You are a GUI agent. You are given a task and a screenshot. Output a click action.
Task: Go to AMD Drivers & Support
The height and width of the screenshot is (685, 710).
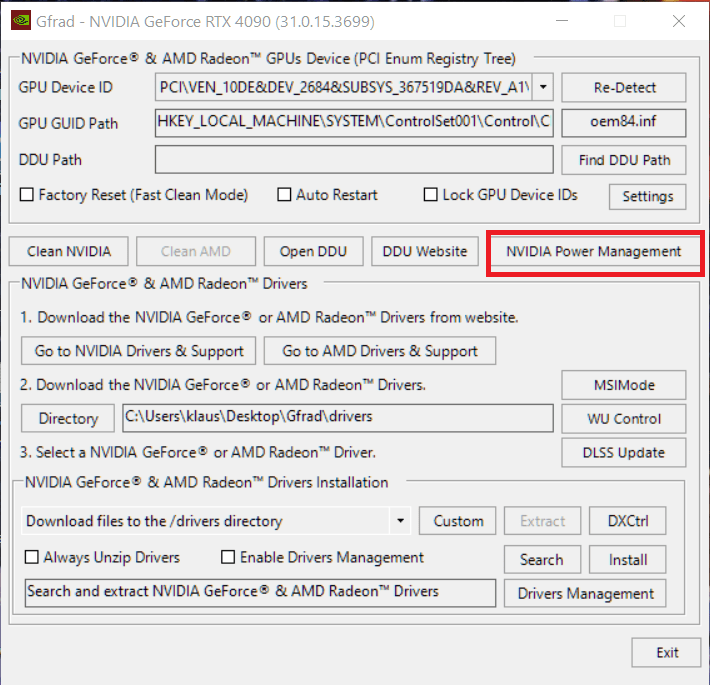[x=380, y=351]
